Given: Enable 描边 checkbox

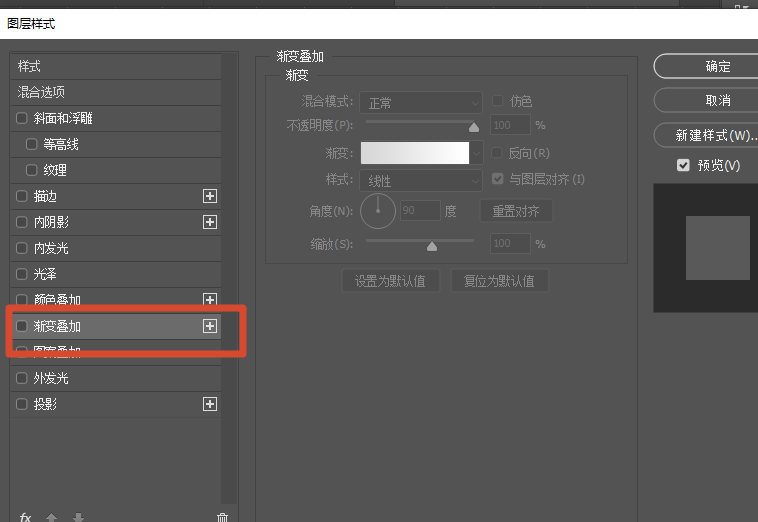Looking at the screenshot, I should point(22,196).
